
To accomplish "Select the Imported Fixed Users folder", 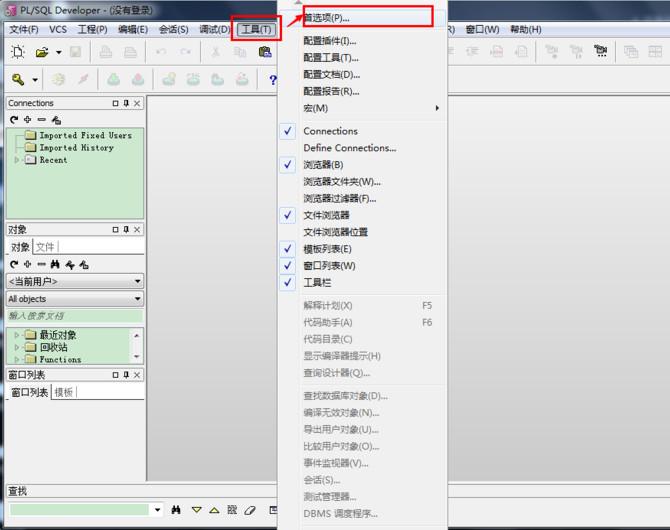I will pos(85,135).
